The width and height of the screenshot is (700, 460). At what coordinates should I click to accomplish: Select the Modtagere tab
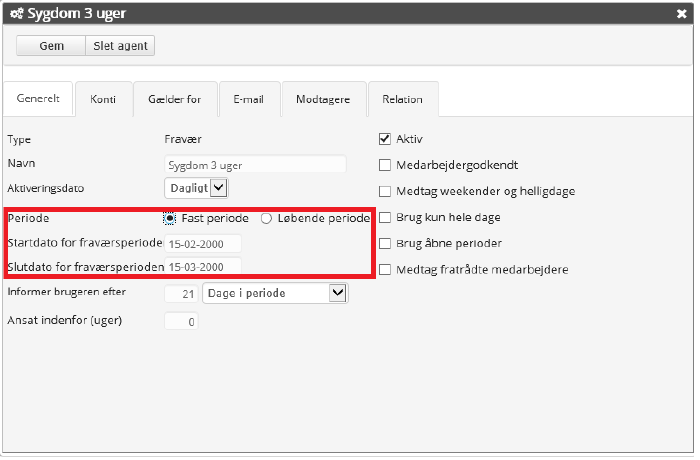click(x=324, y=99)
